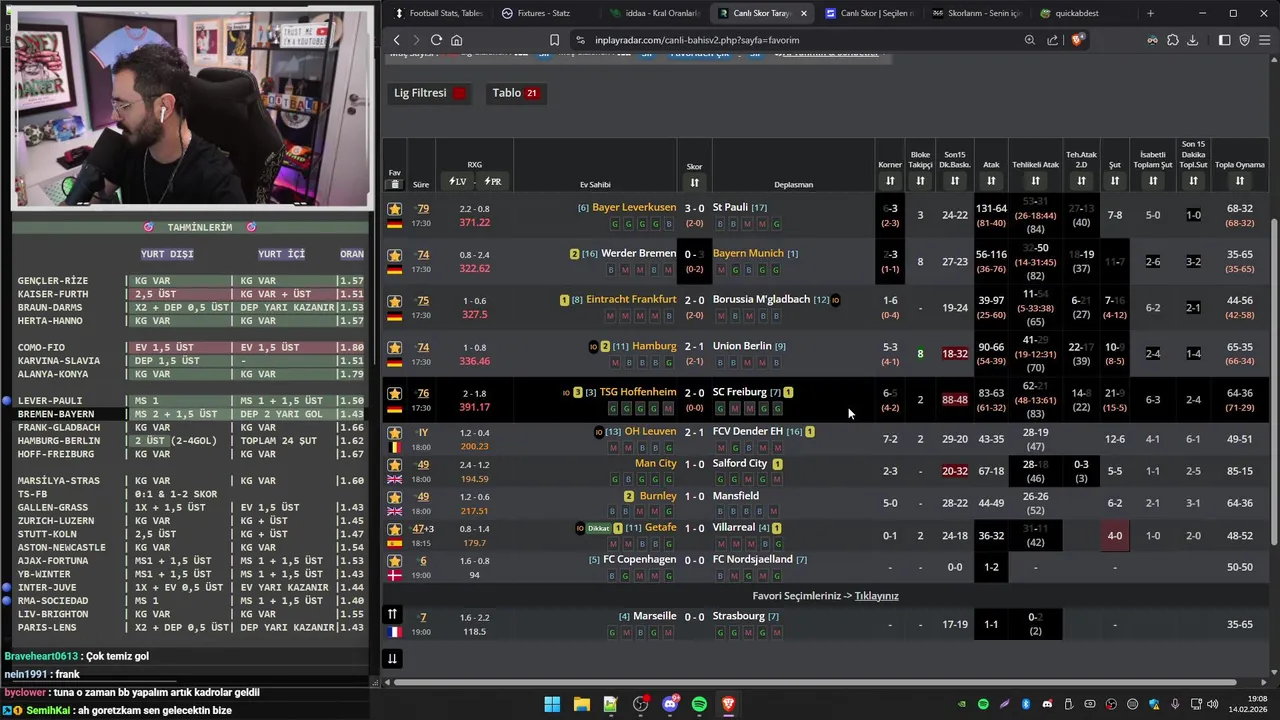Open zoom magnifier icon in address bar
The height and width of the screenshot is (720, 1280).
[x=1030, y=40]
